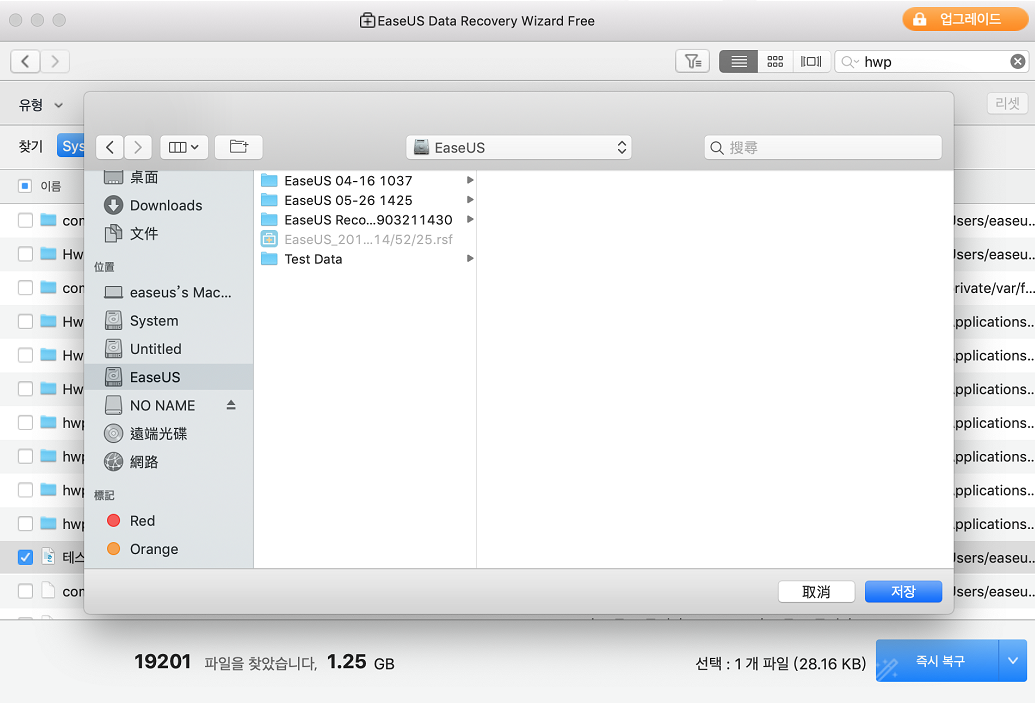Clear the hwp search text
The height and width of the screenshot is (703, 1035).
pyautogui.click(x=1017, y=61)
